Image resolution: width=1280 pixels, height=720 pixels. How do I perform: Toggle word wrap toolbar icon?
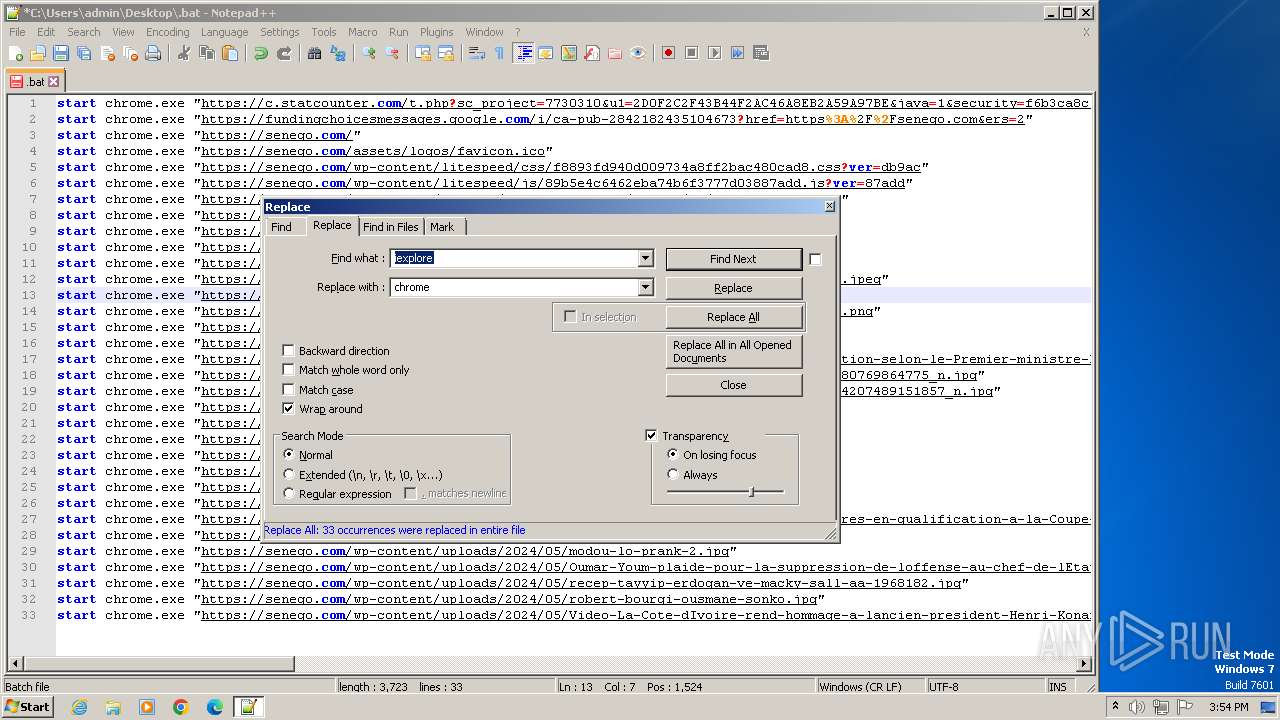(x=477, y=53)
